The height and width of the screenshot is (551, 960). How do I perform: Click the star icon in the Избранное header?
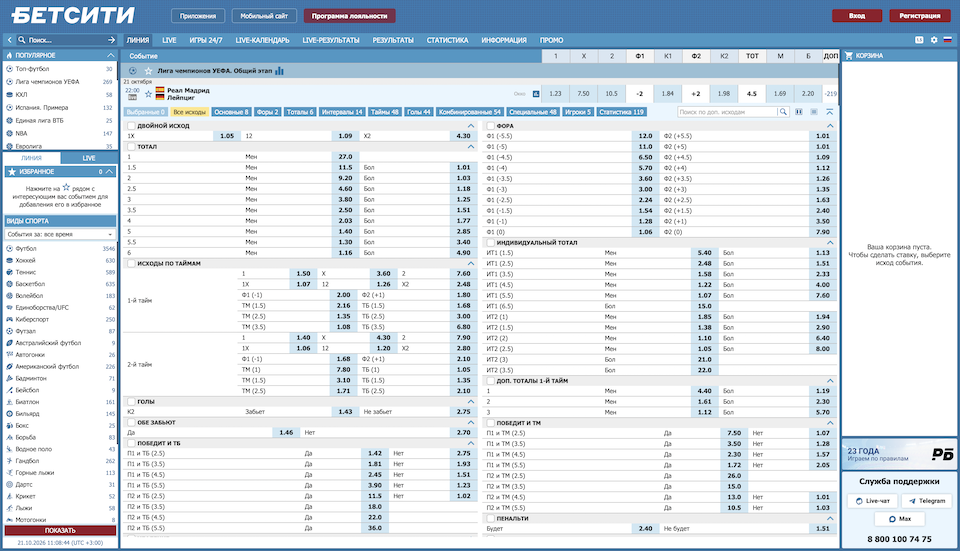pos(12,172)
